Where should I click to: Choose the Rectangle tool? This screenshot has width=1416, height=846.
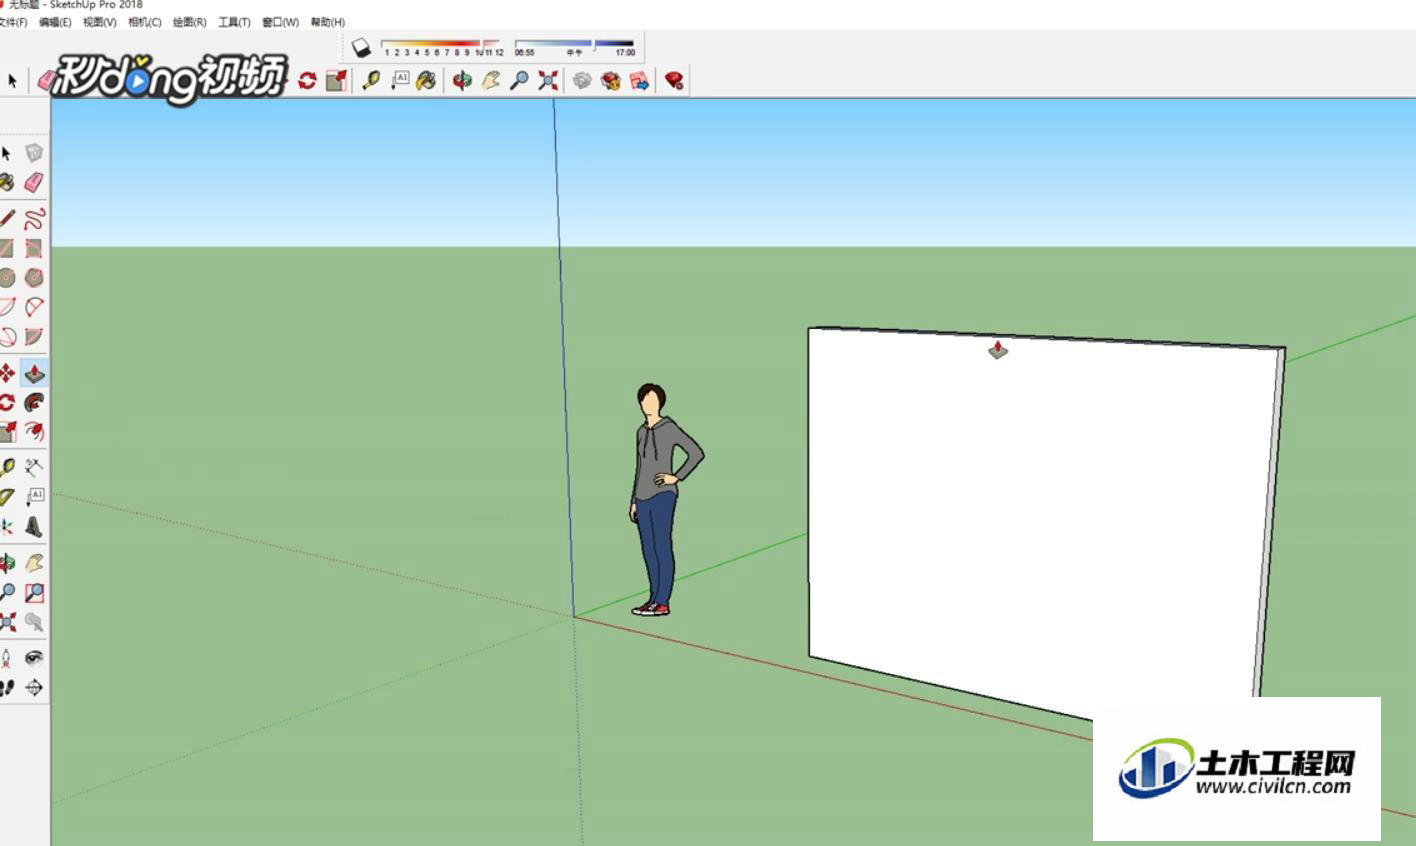pos(6,248)
